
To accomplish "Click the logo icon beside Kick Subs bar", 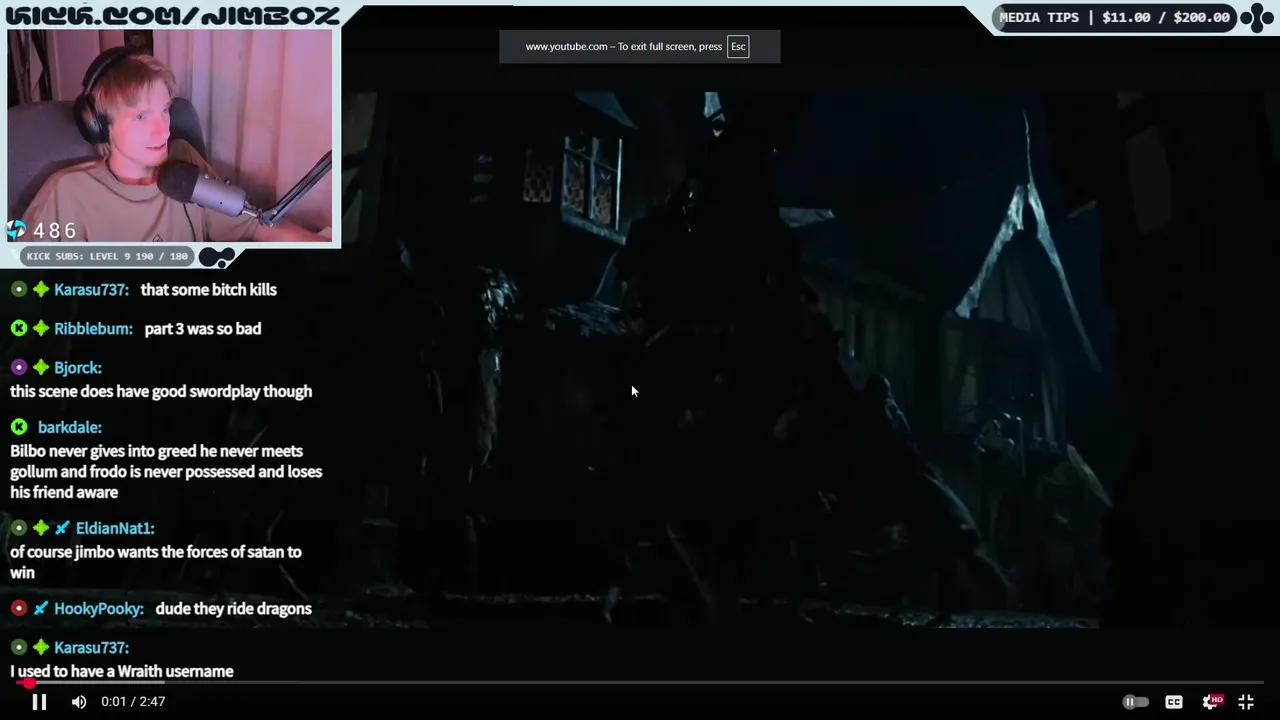I will [217, 257].
